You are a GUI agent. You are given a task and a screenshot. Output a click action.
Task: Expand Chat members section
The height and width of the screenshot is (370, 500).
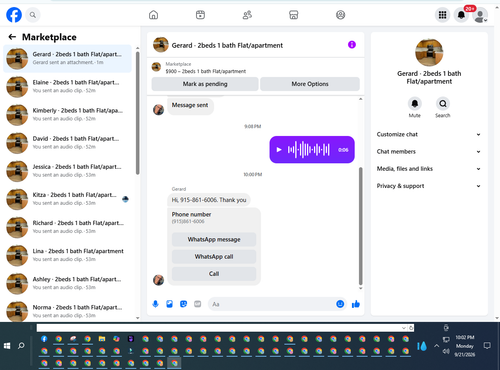[429, 152]
